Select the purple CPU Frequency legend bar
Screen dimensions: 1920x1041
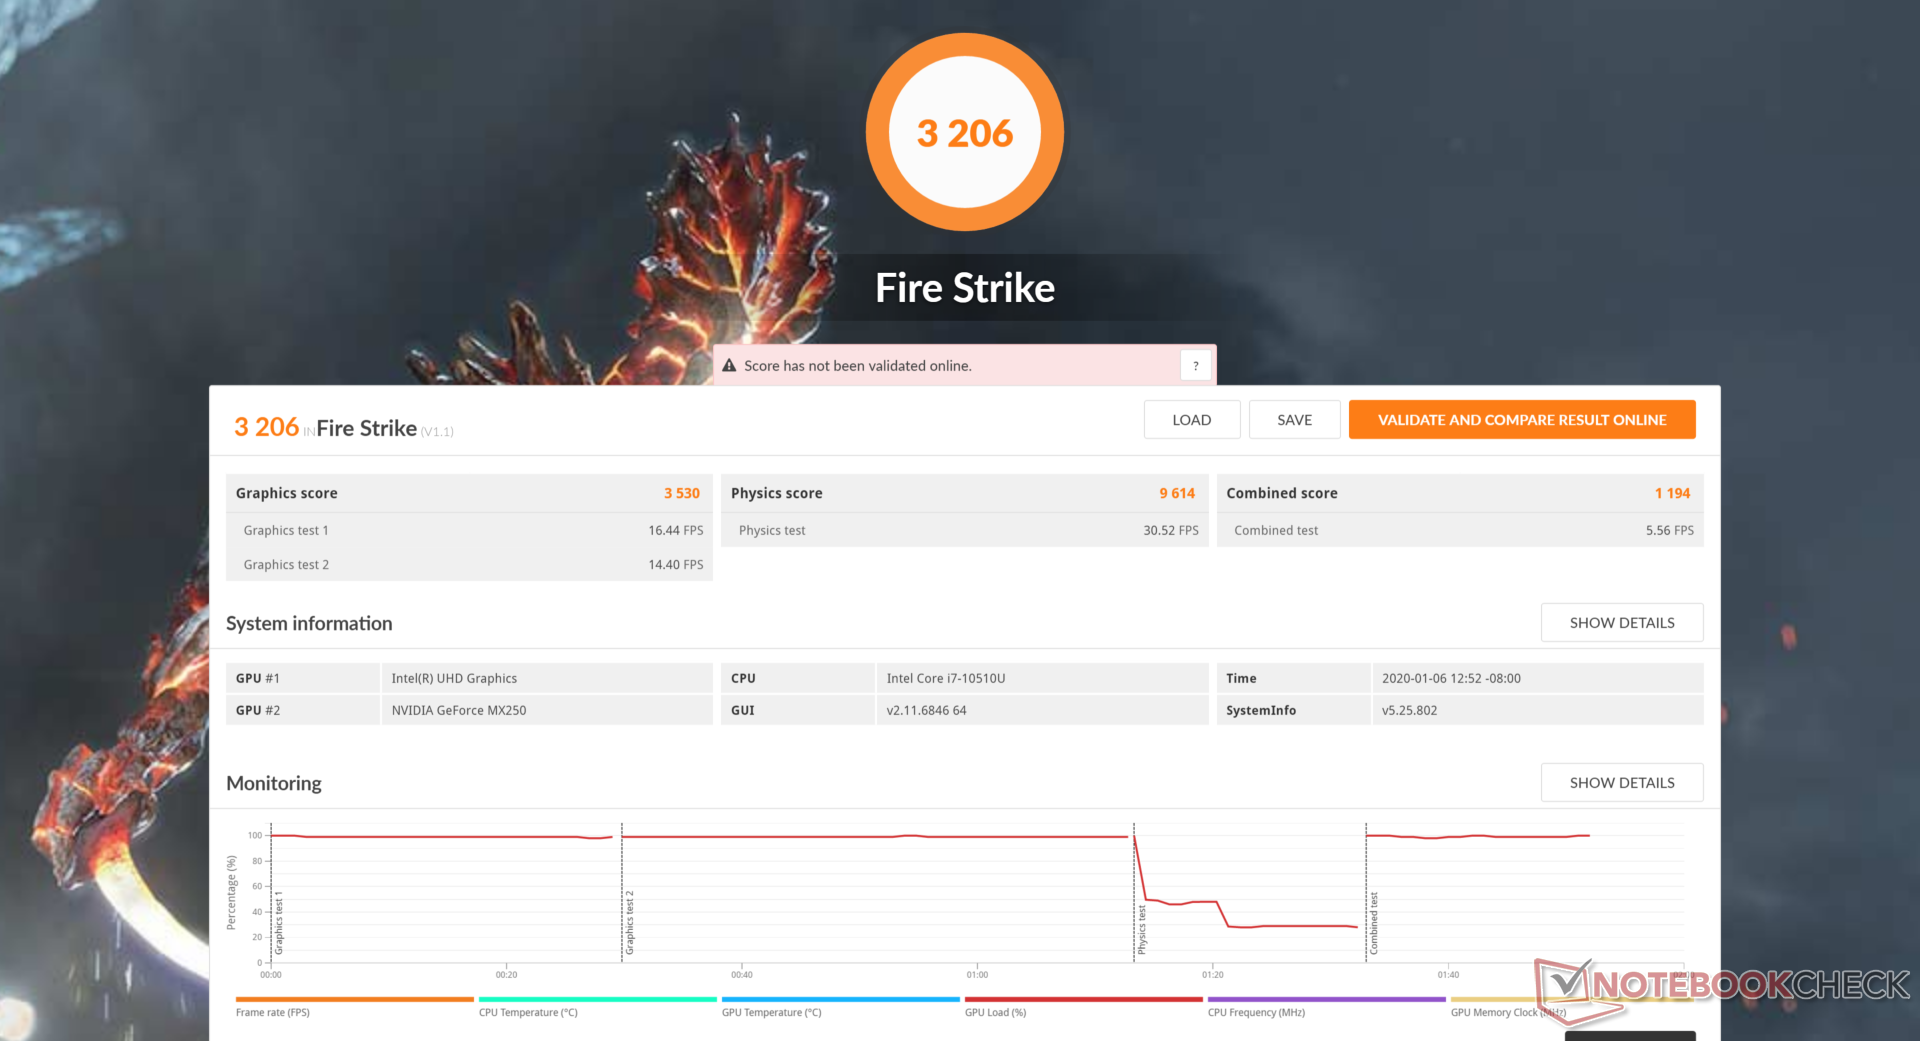tap(1326, 999)
